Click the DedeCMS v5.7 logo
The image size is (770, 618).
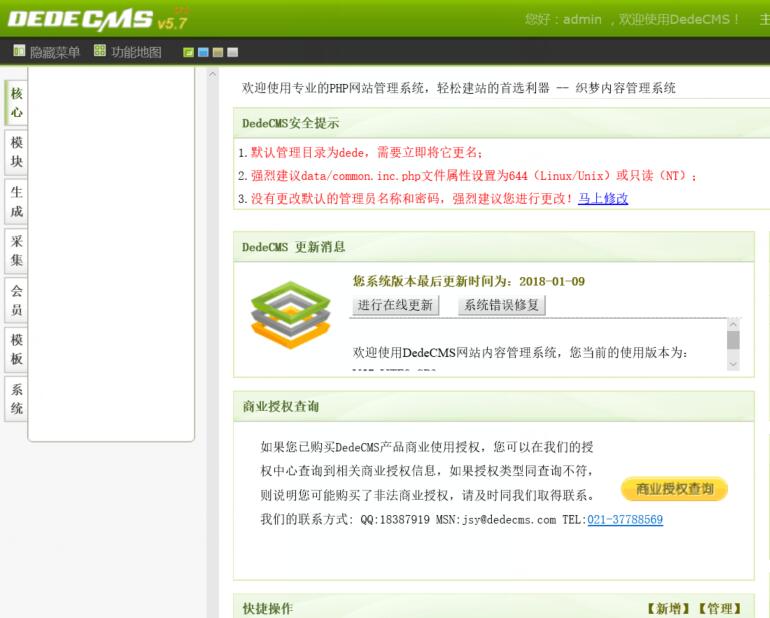click(98, 19)
